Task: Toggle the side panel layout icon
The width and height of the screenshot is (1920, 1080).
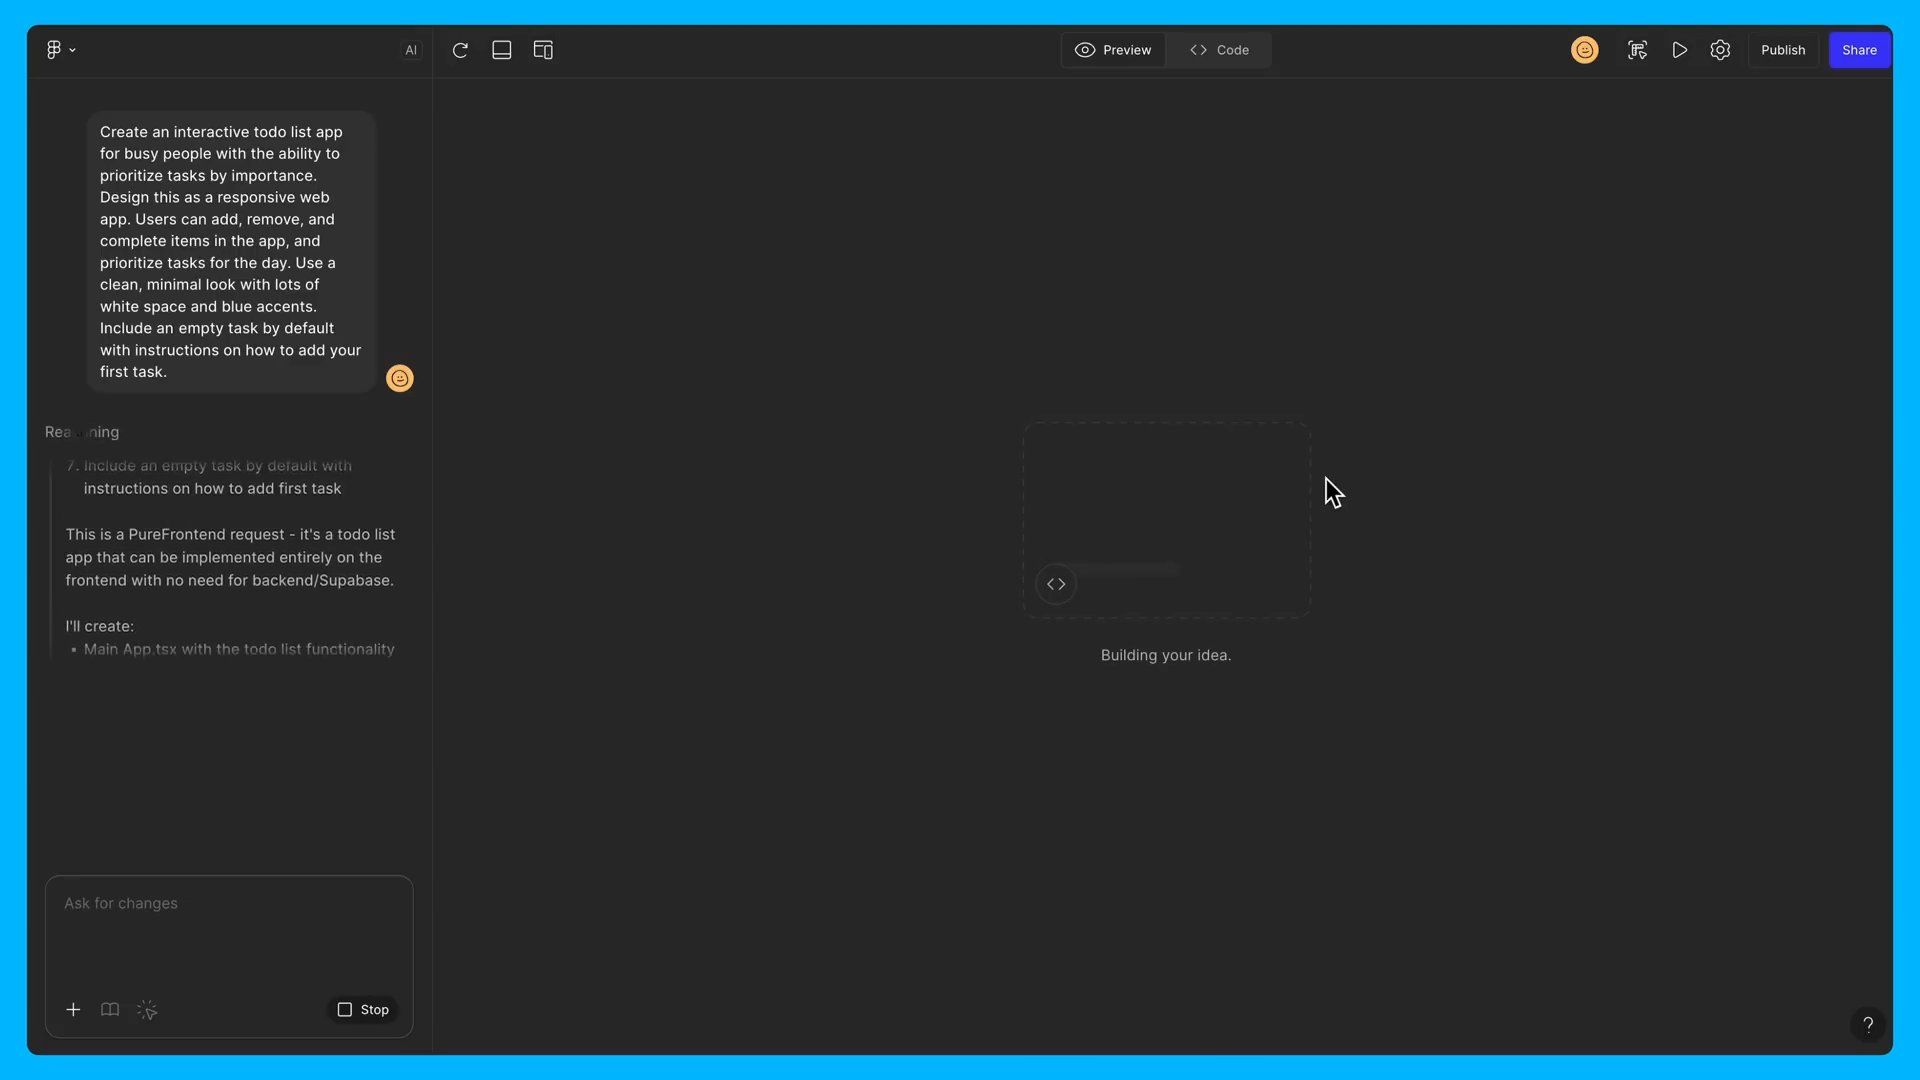Action: click(543, 50)
